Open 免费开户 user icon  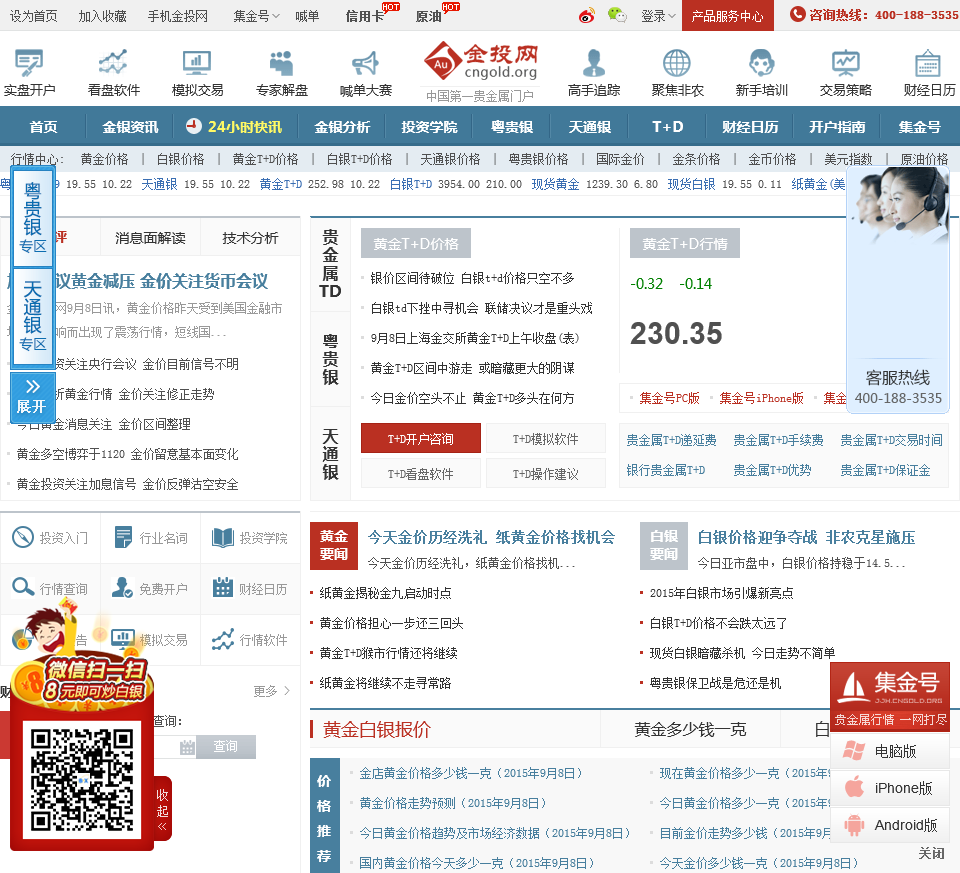122,587
